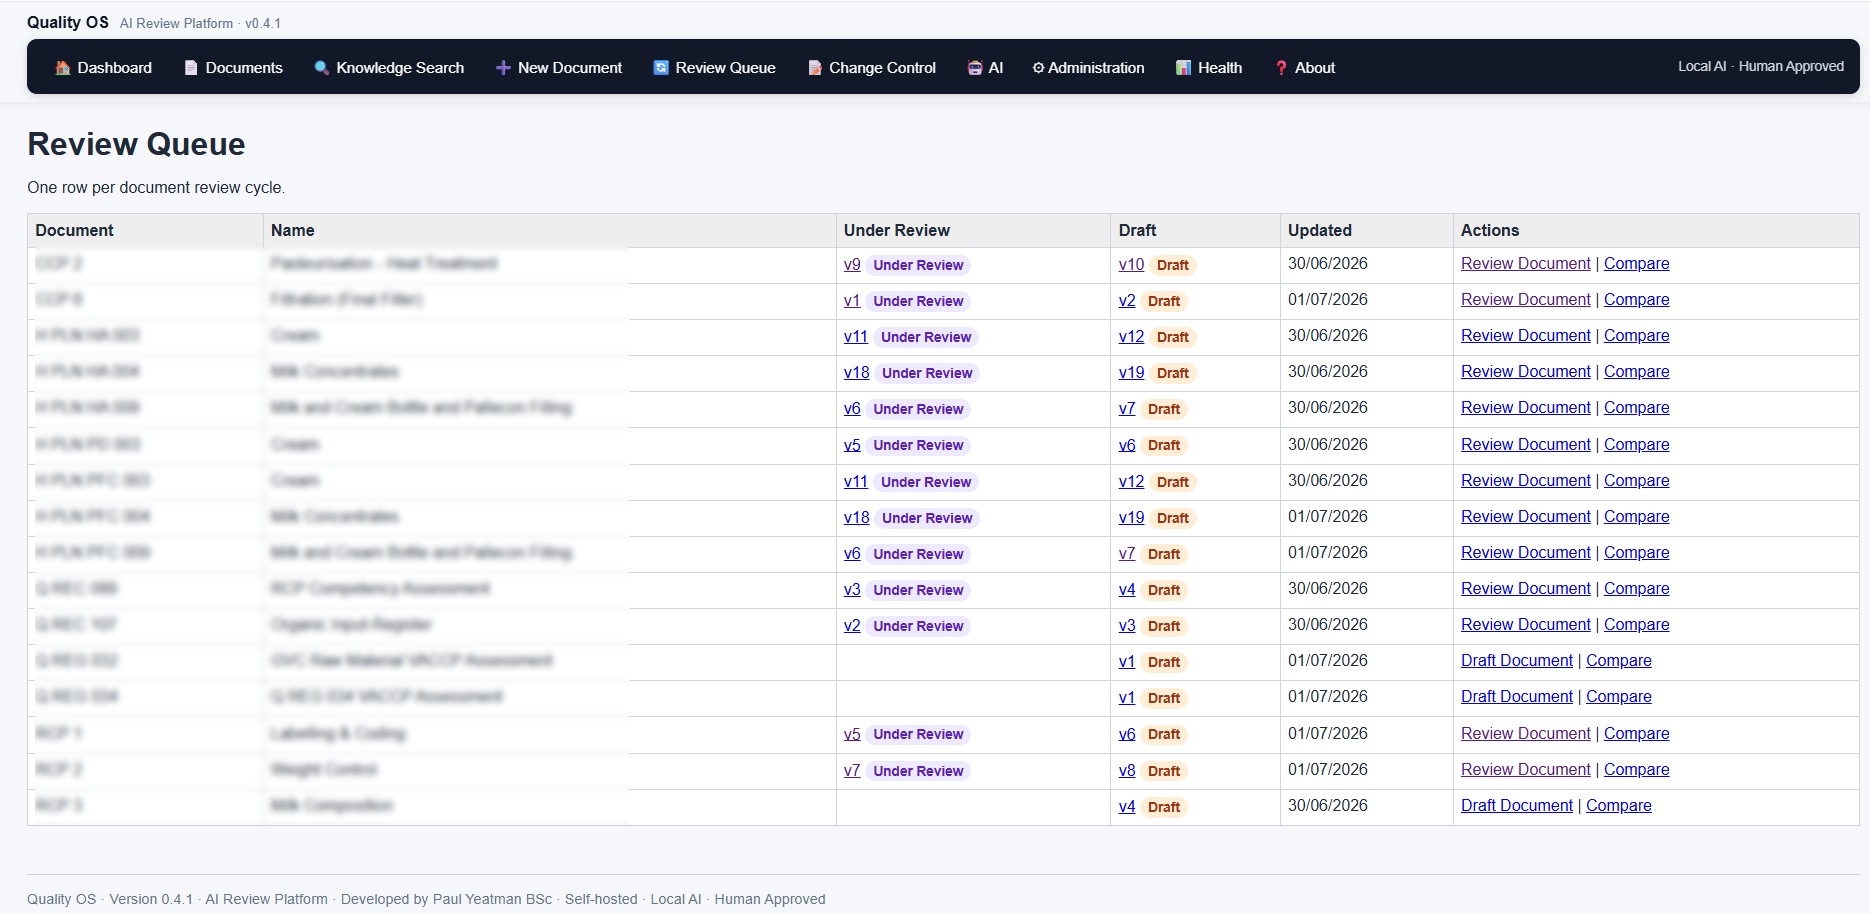
Task: Click Review Document in the v7 under-review row
Action: tap(1525, 770)
